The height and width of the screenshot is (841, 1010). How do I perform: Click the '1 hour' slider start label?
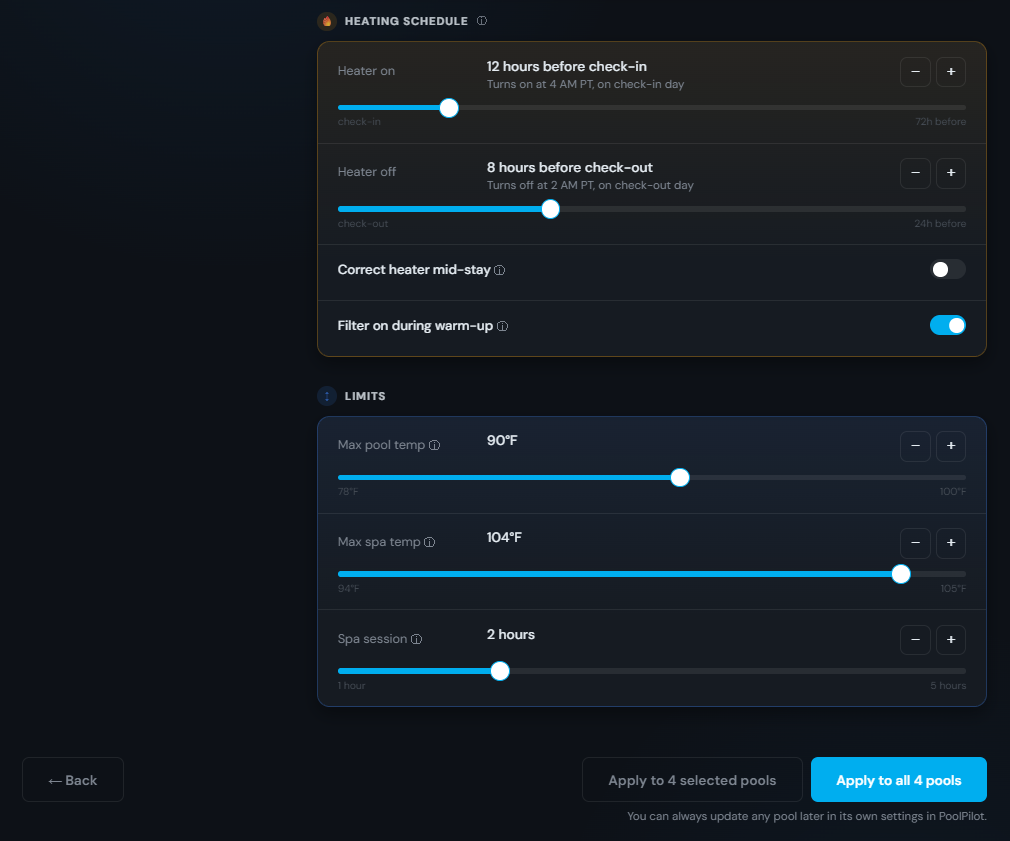tap(351, 686)
